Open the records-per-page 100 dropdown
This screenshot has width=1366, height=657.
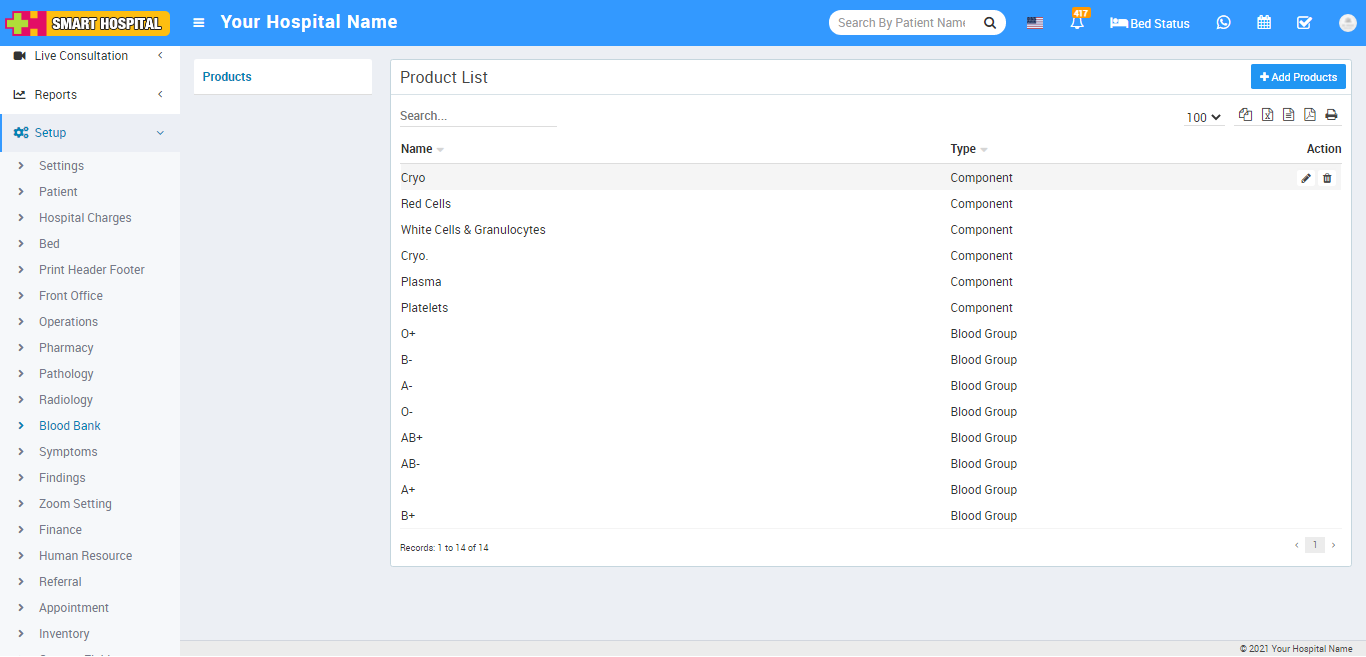pos(1203,117)
